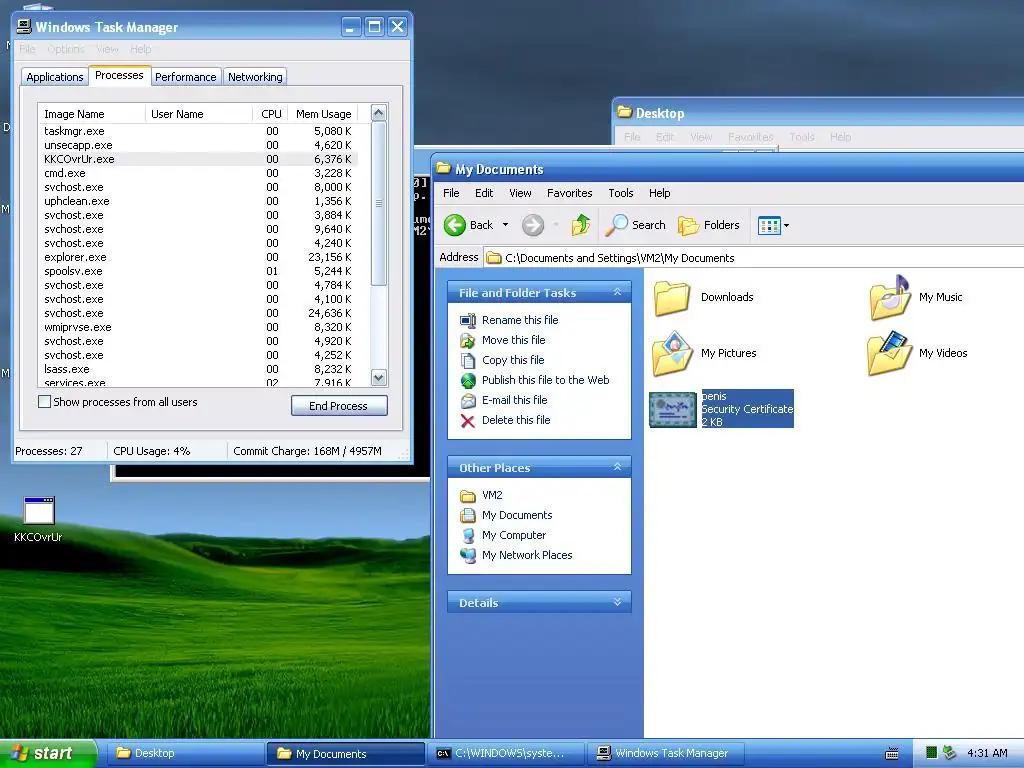Open the Help menu in My Documents
Screen dimensions: 1024x768
pyautogui.click(x=660, y=193)
